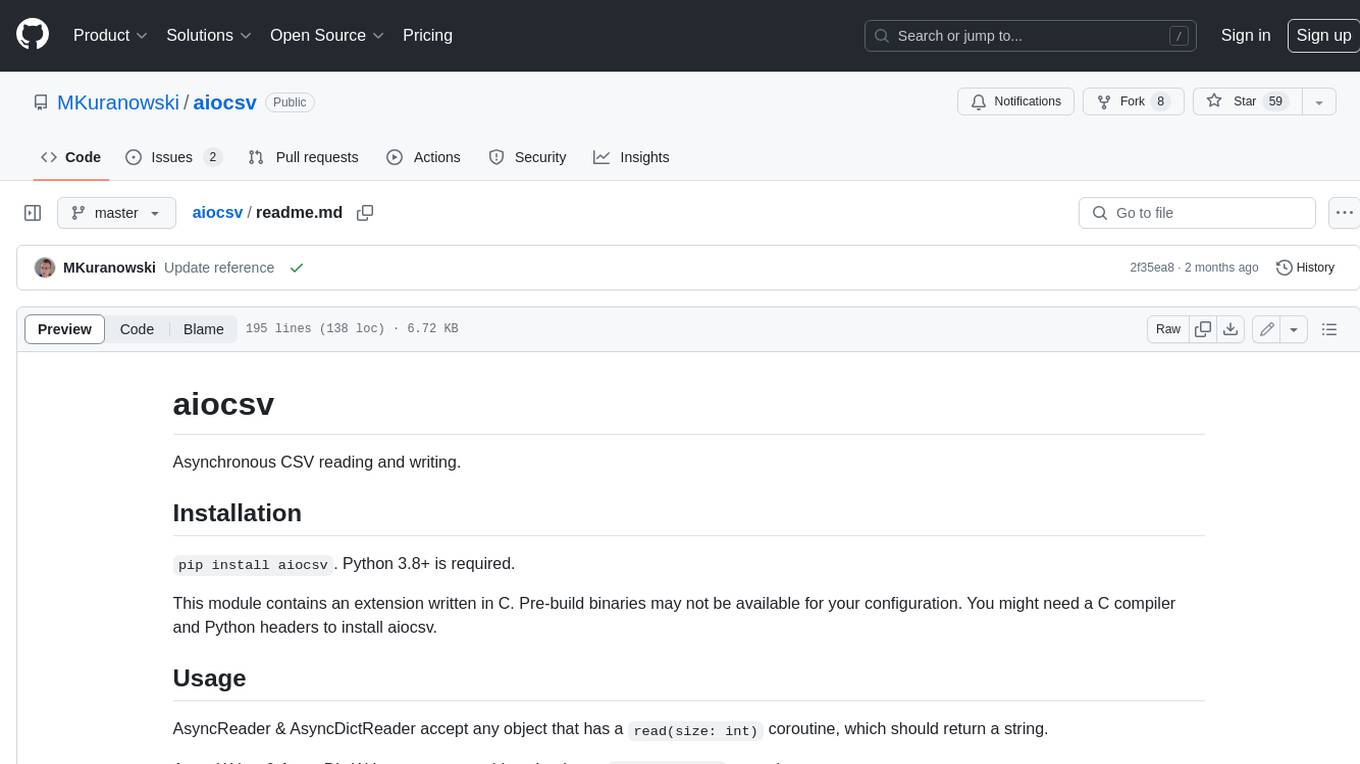Click the fork count 8
Viewport: 1360px width, 764px height.
1160,102
